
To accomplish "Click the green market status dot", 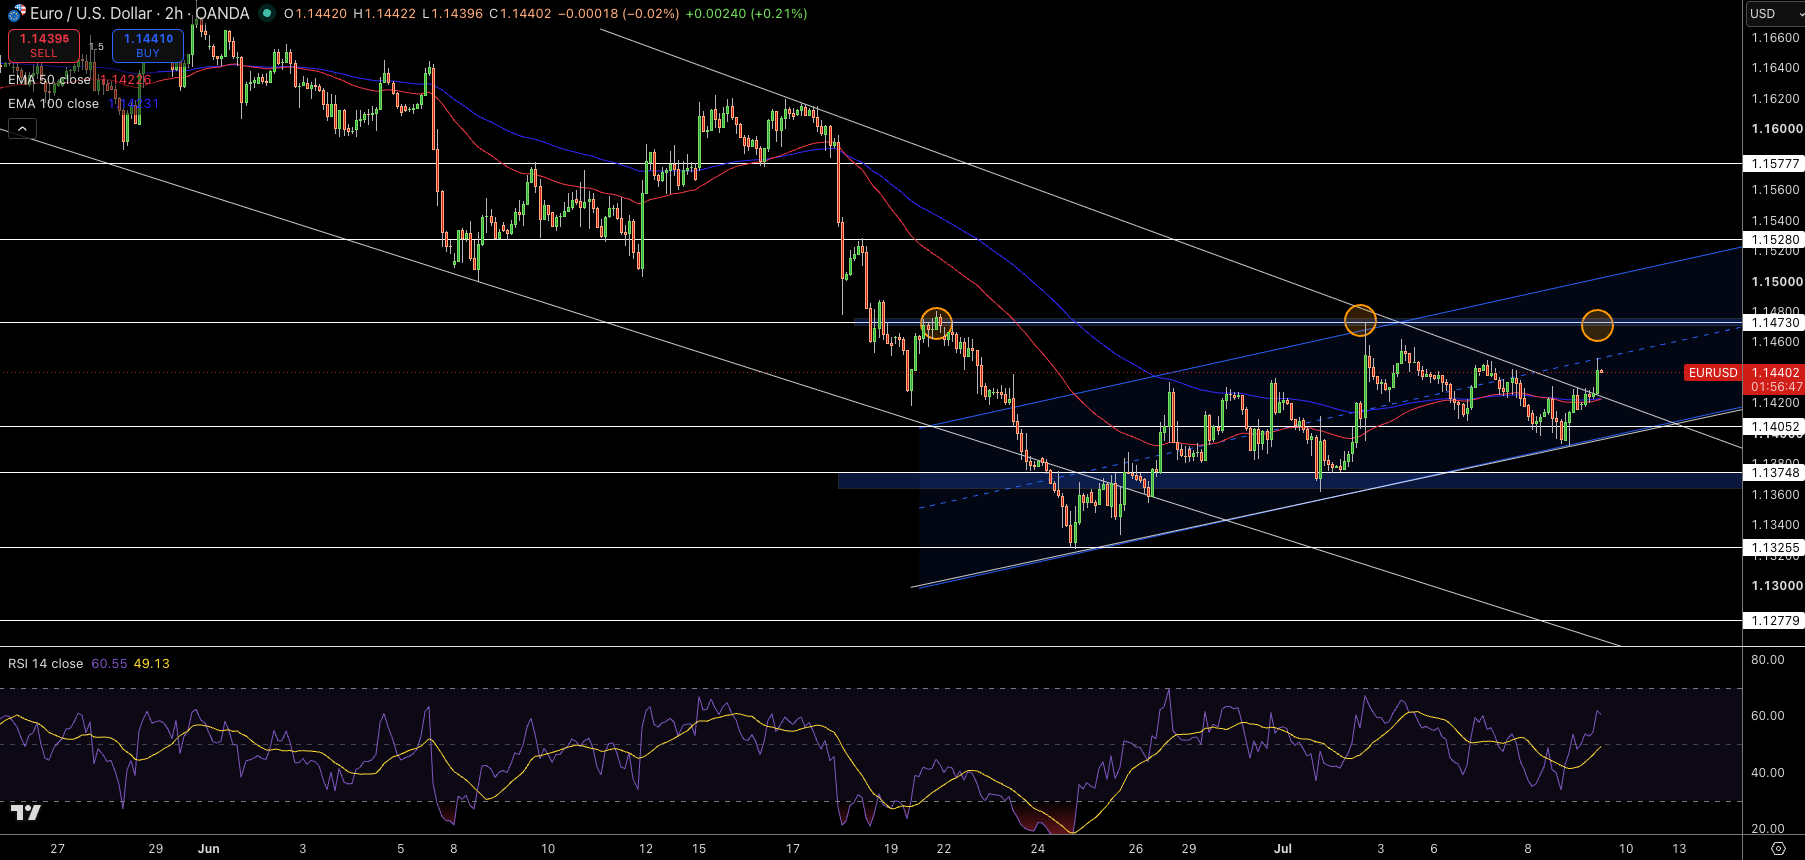I will (x=267, y=13).
